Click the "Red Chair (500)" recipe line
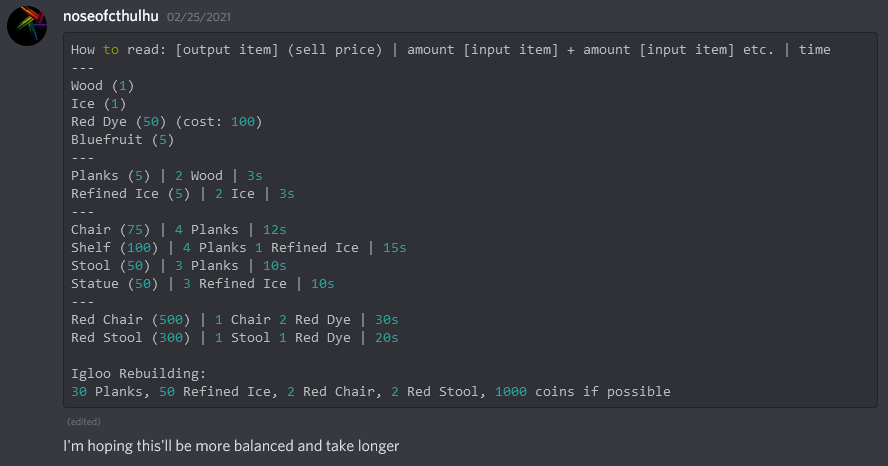 [x=235, y=319]
